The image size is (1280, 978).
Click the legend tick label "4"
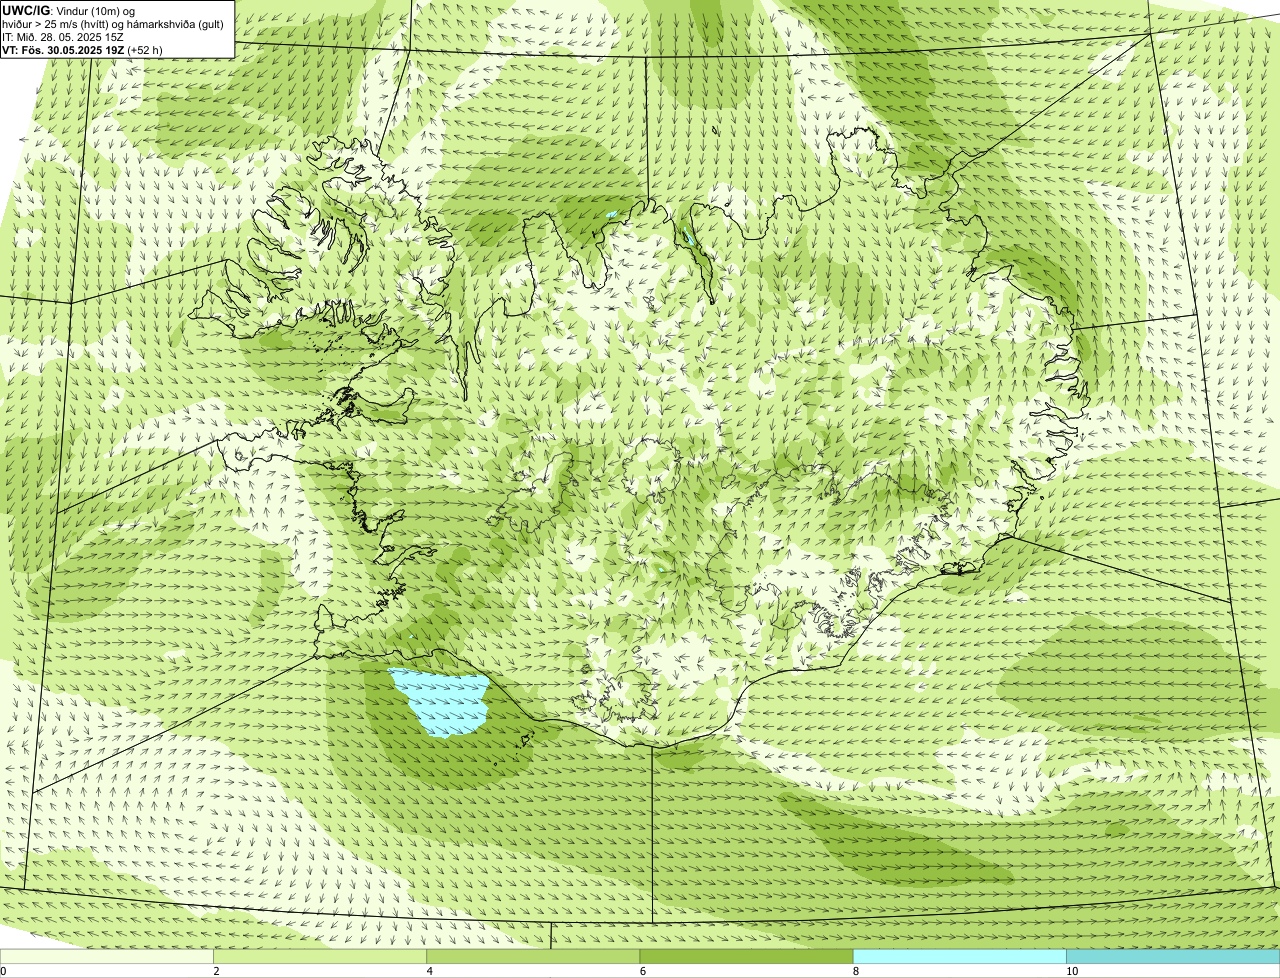coord(429,972)
